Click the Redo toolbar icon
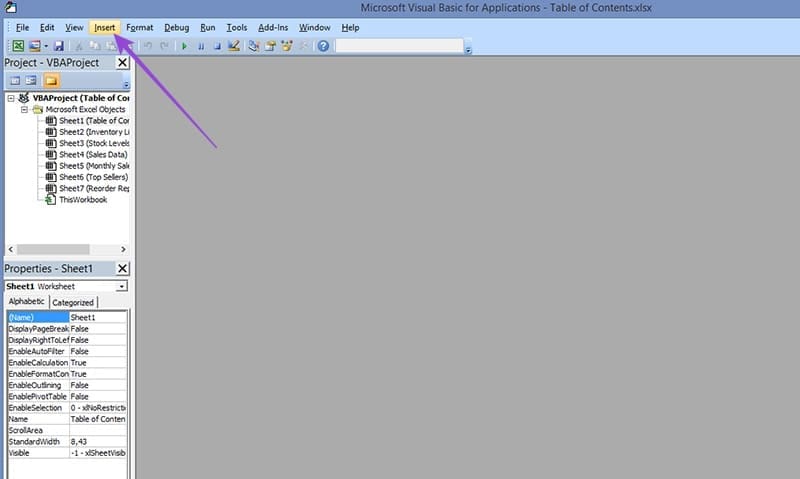The width and height of the screenshot is (800, 479). [164, 46]
